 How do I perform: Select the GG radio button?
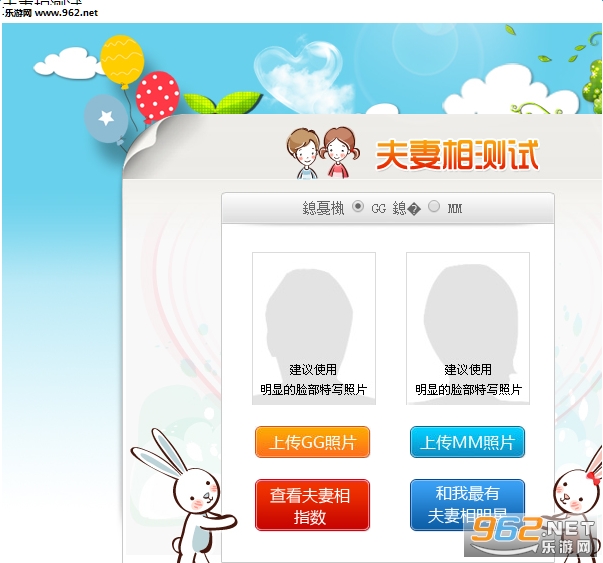[x=358, y=207]
